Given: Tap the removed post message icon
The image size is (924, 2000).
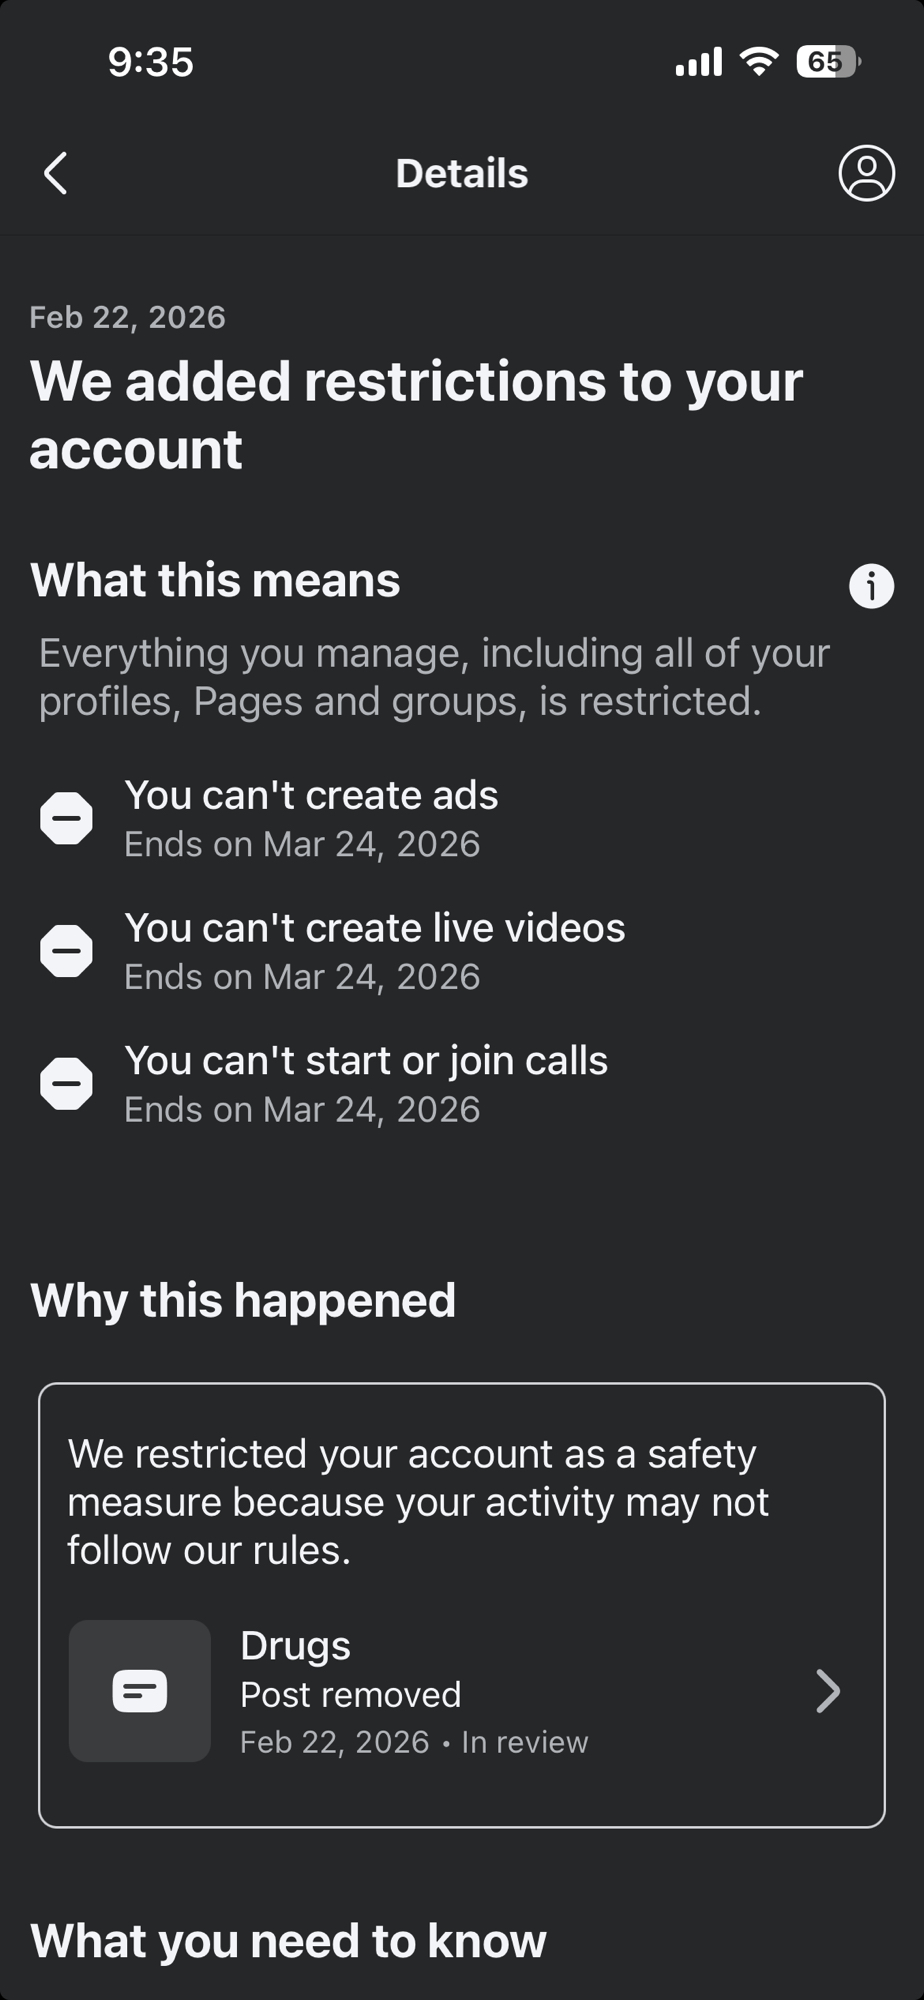Looking at the screenshot, I should 140,1691.
